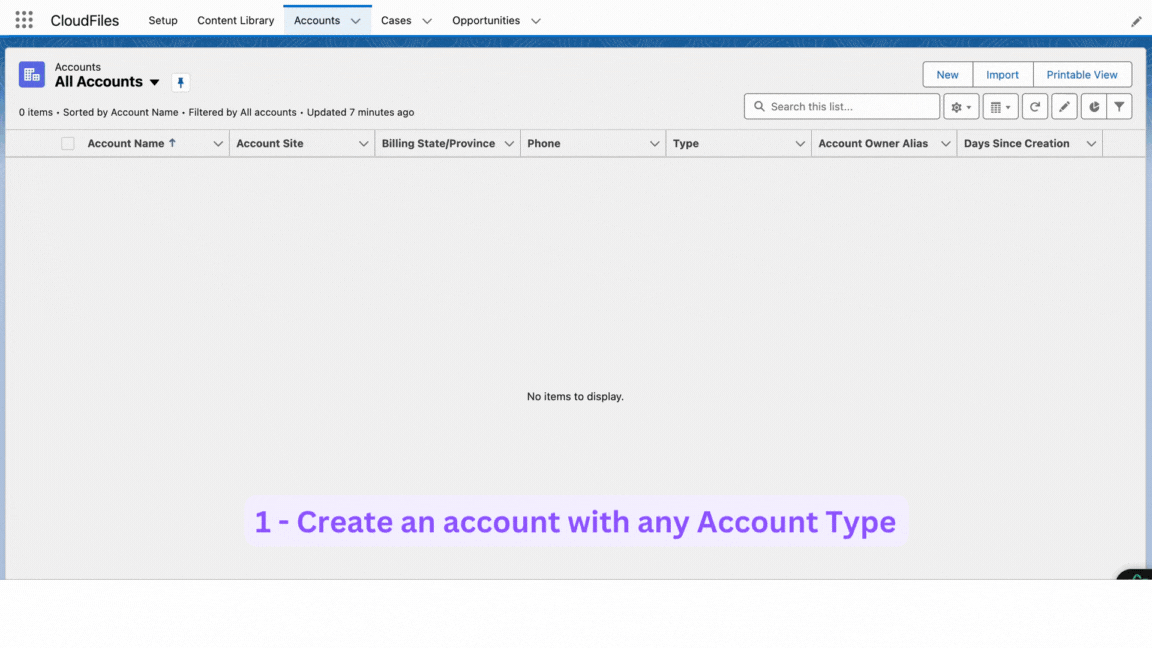
Task: Click the filter icon
Action: (1120, 106)
